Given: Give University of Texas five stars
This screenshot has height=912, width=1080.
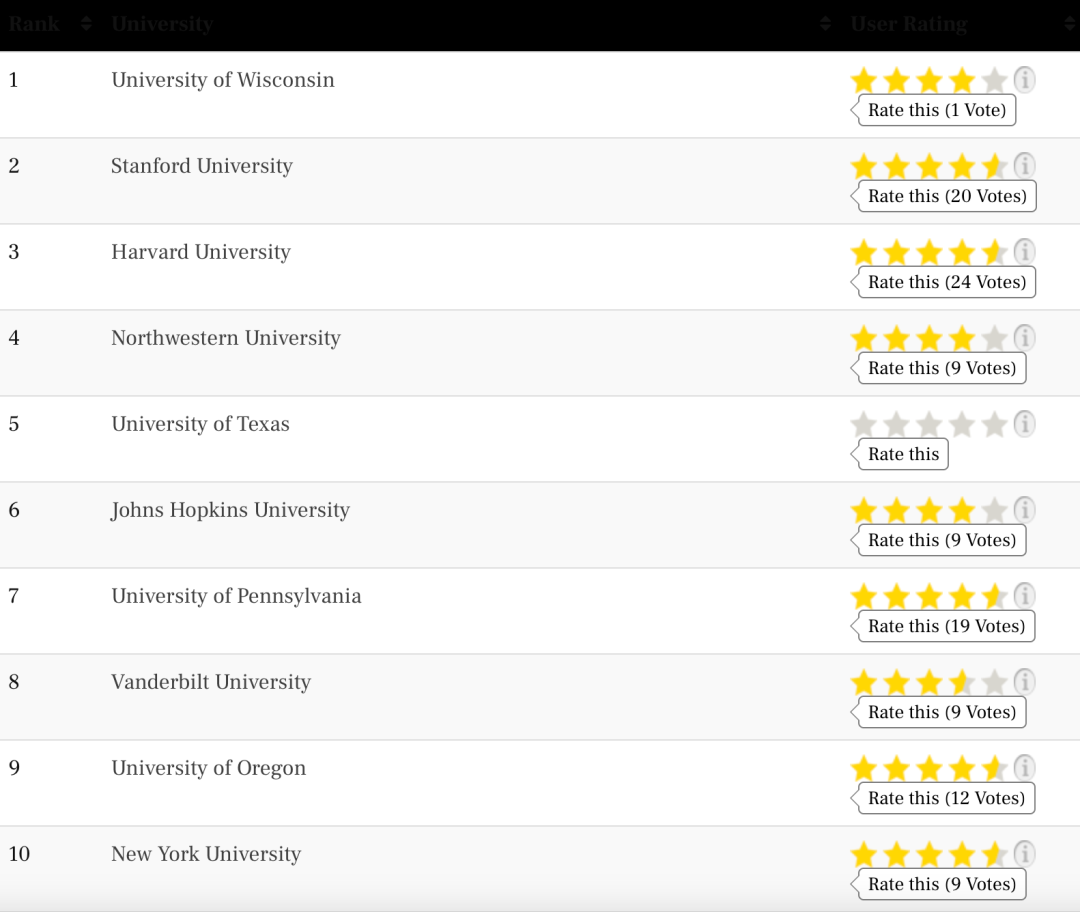Looking at the screenshot, I should [x=994, y=424].
